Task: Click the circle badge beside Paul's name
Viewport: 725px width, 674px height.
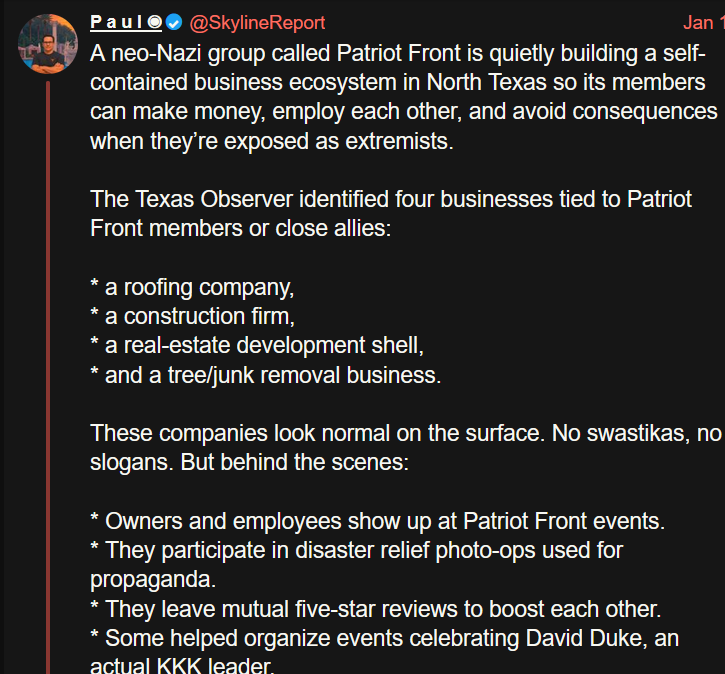Action: (x=155, y=23)
